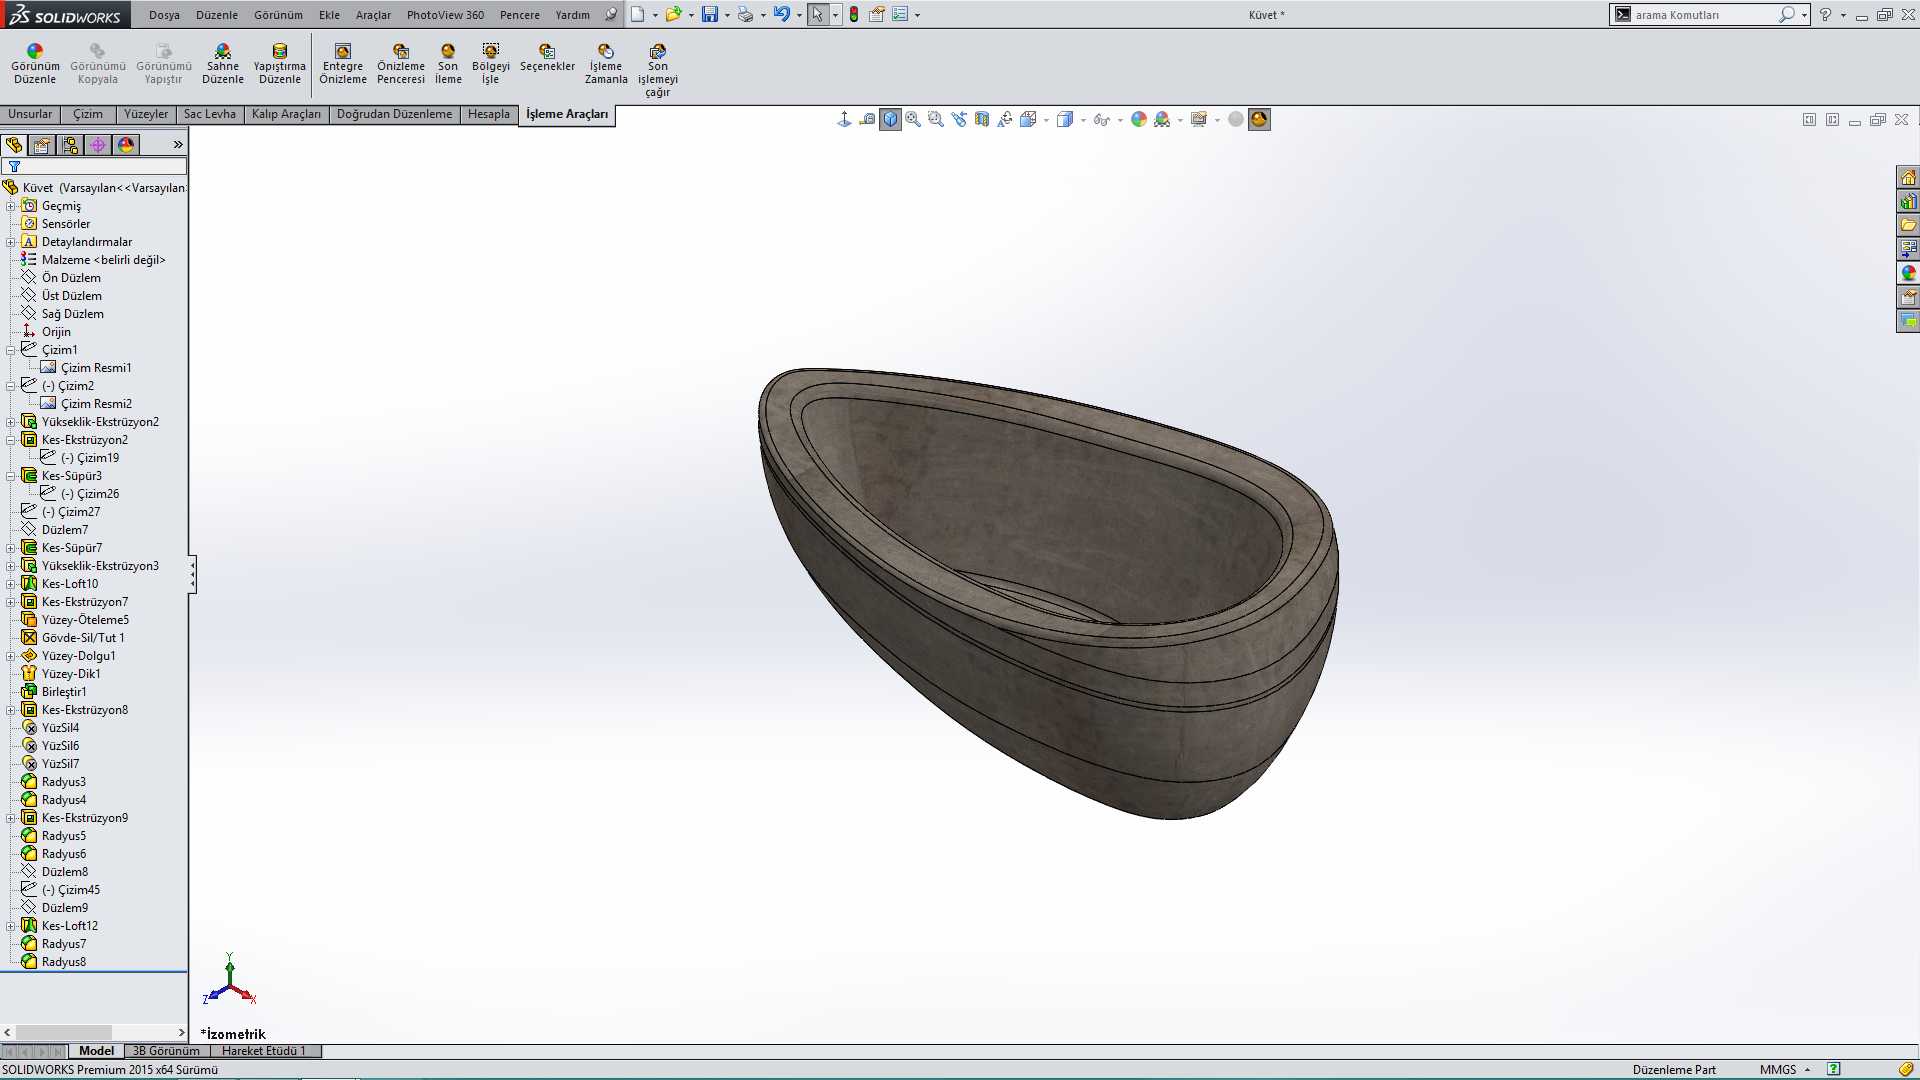Expand Kes-Loft10 tree node
The image size is (1920, 1080).
(11, 584)
